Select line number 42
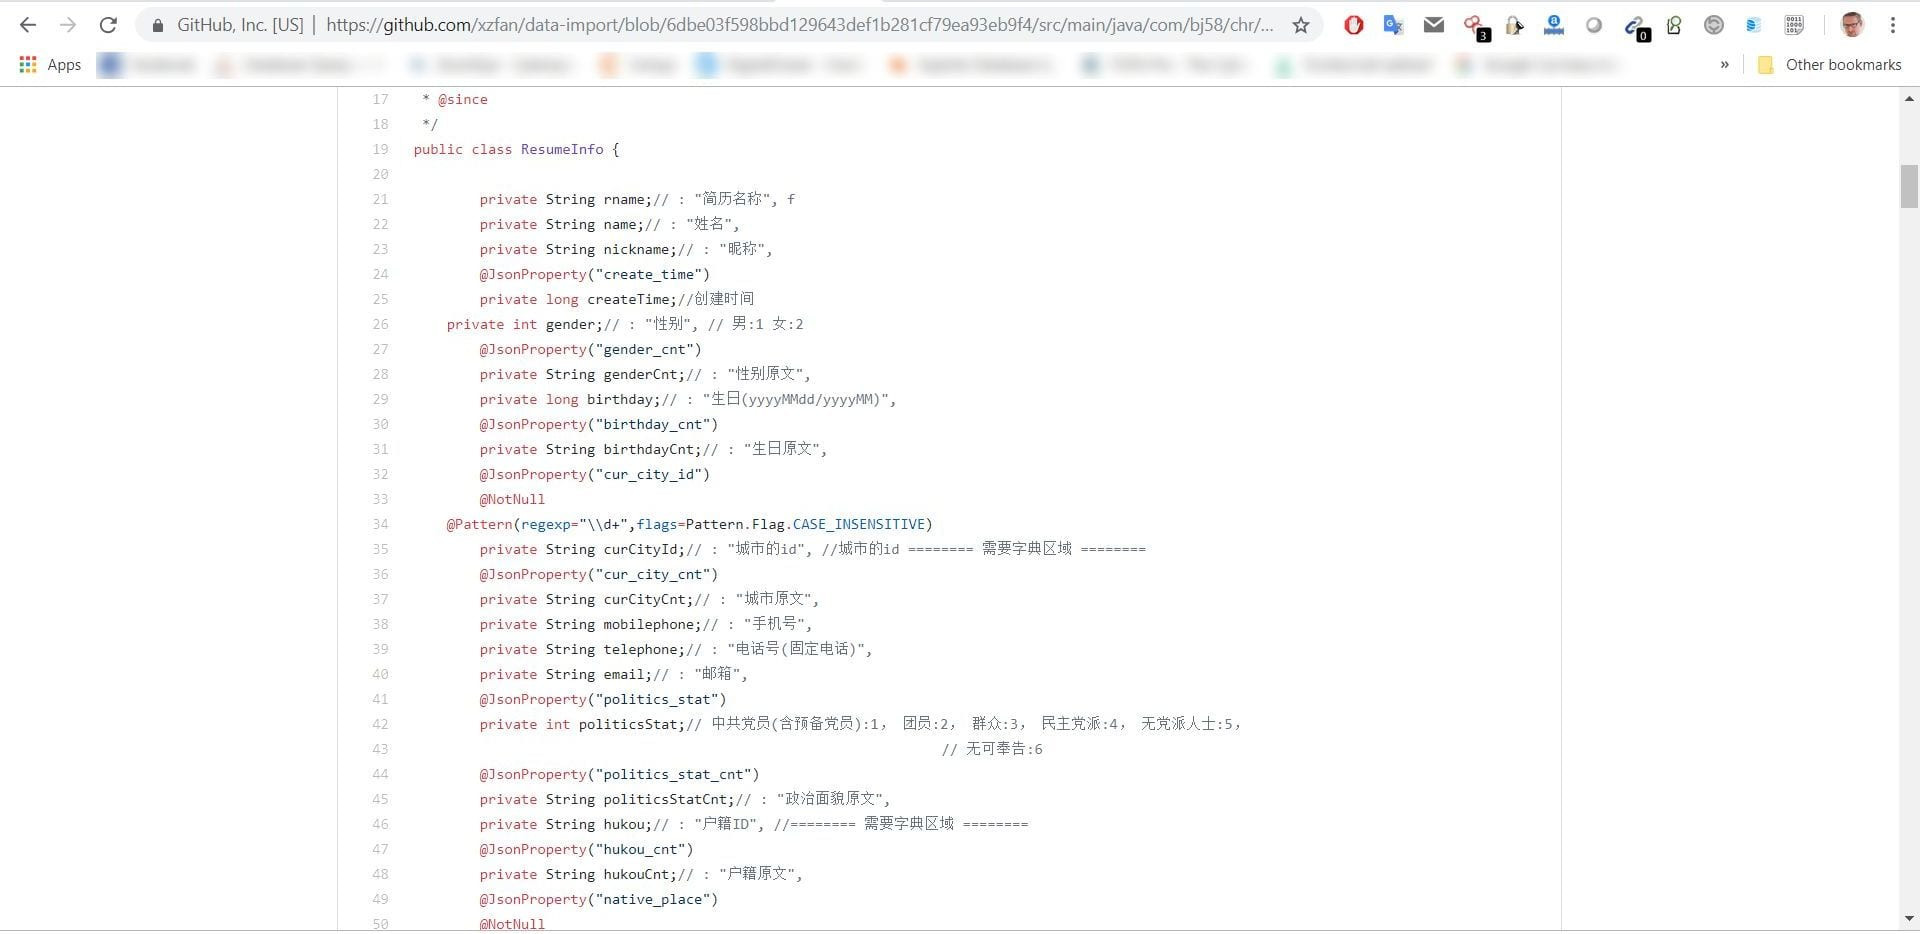This screenshot has width=1920, height=934. [x=380, y=724]
